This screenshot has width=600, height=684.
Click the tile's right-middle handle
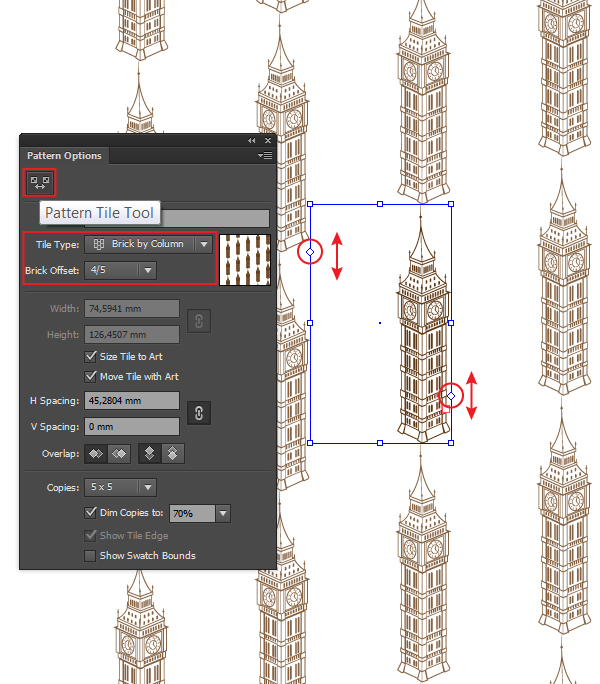point(451,323)
